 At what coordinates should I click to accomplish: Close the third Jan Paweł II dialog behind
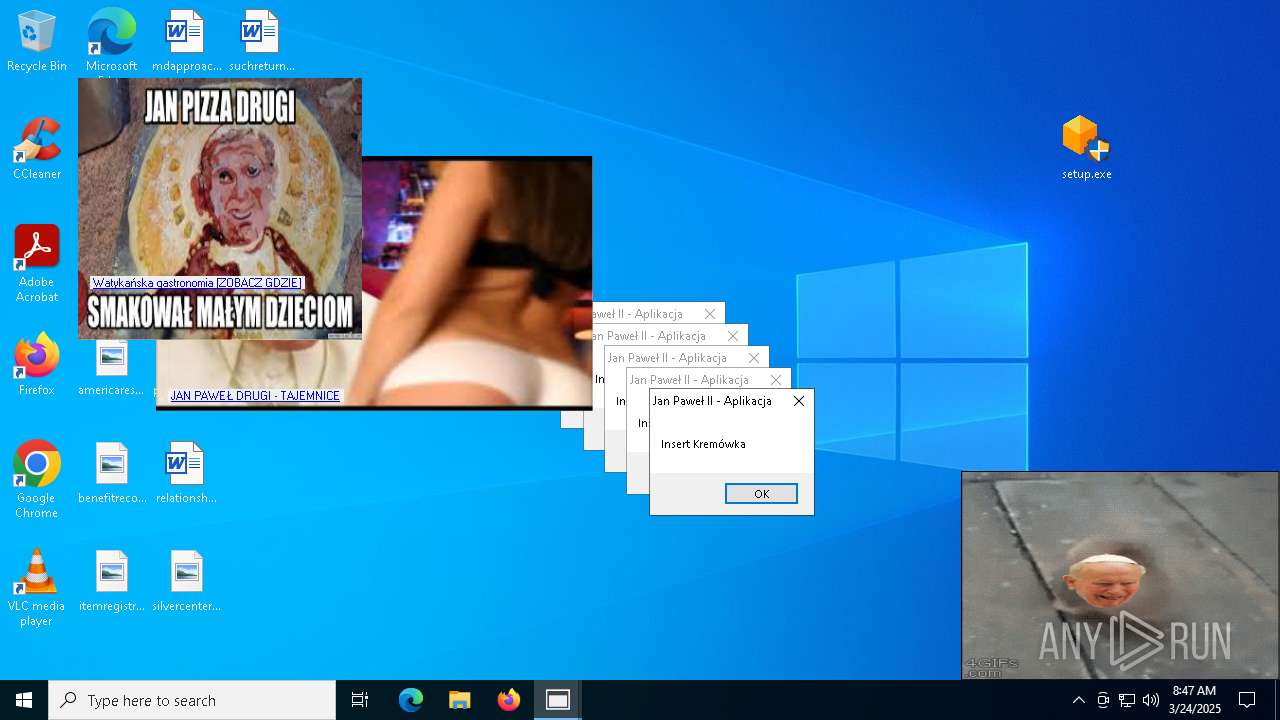click(754, 358)
